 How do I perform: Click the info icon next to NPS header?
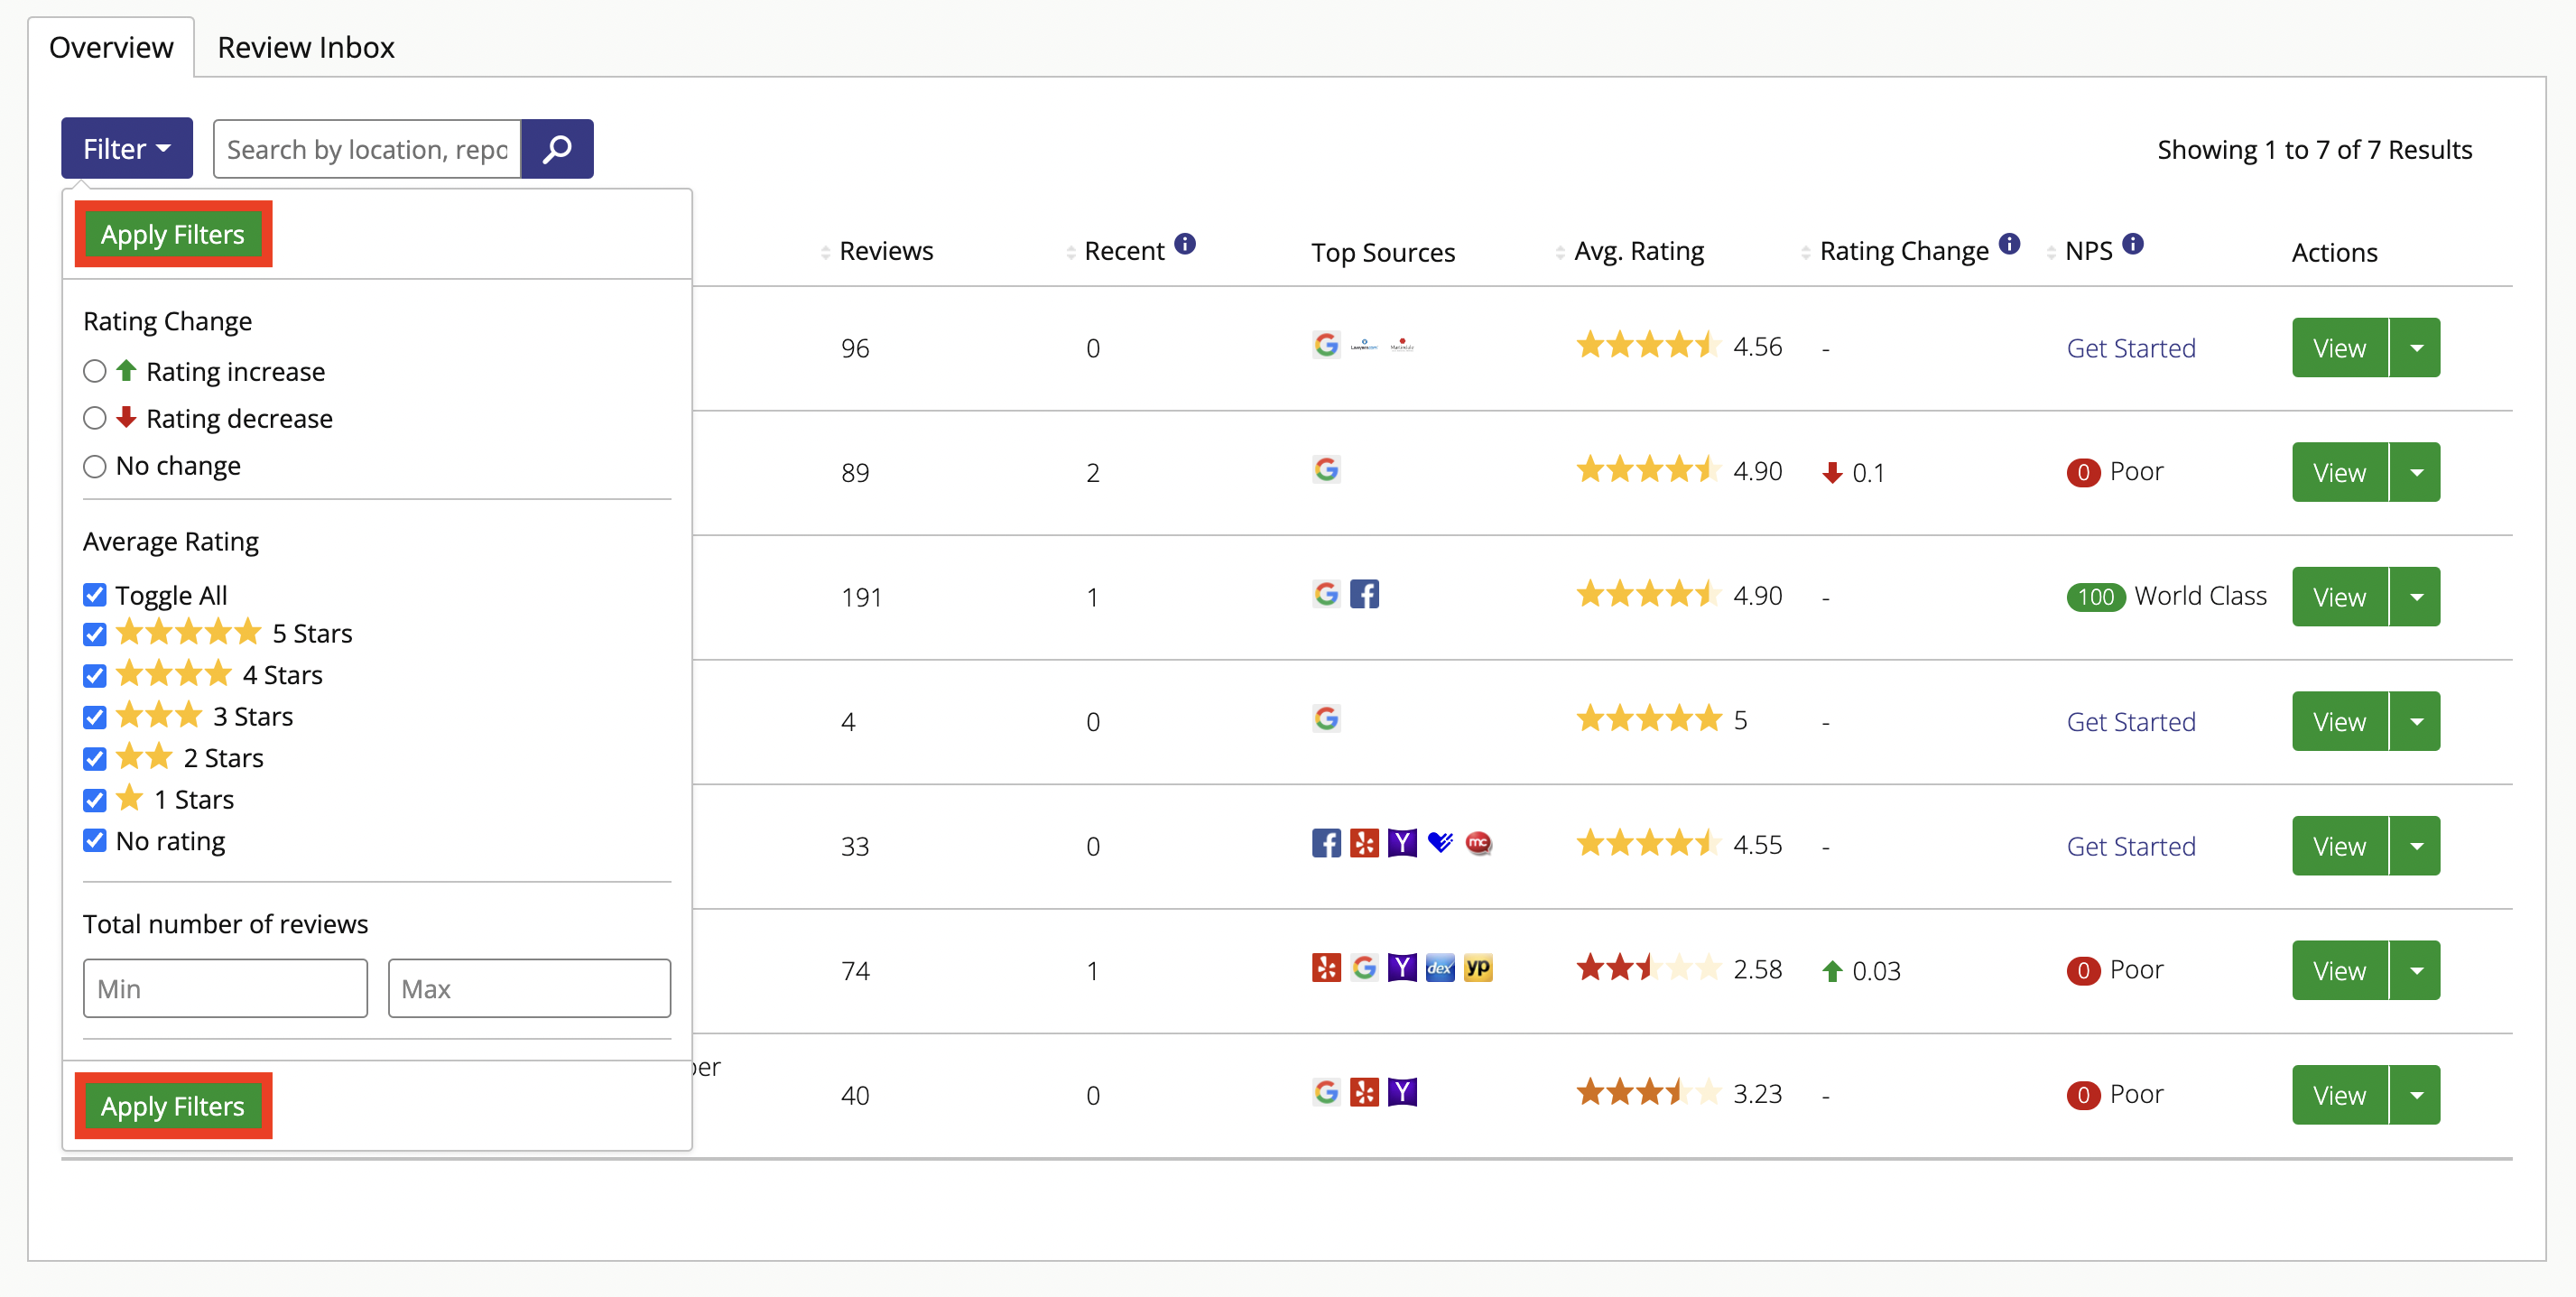(2133, 243)
